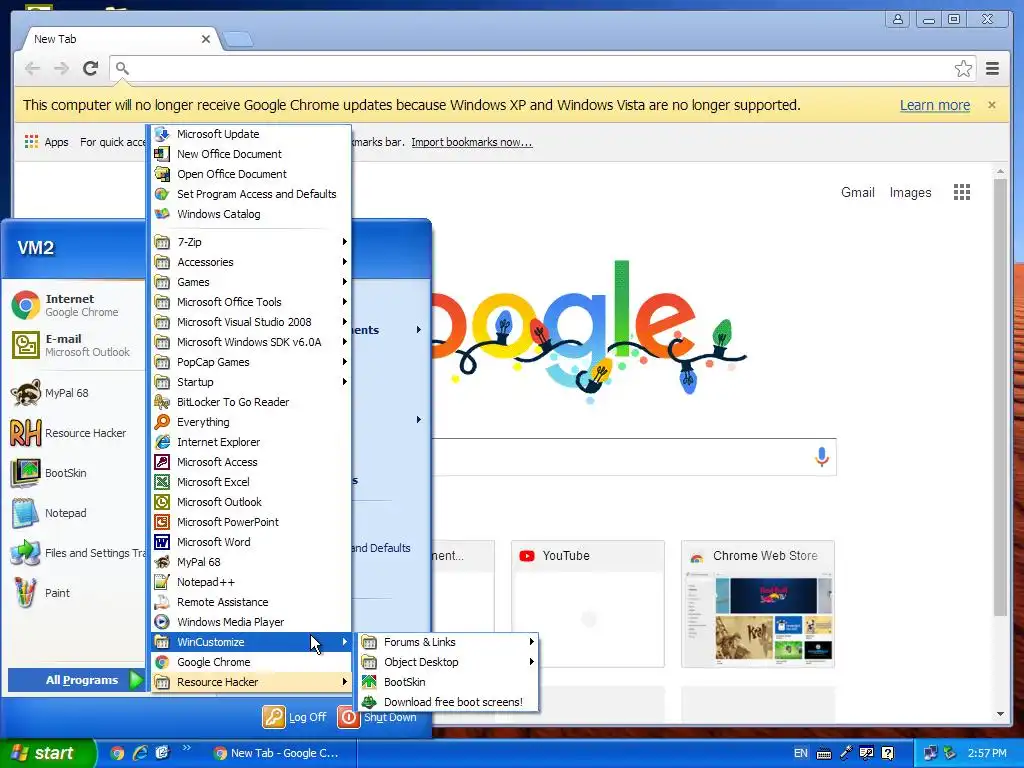This screenshot has width=1024, height=768.
Task: Open Gmail link
Action: 857,193
